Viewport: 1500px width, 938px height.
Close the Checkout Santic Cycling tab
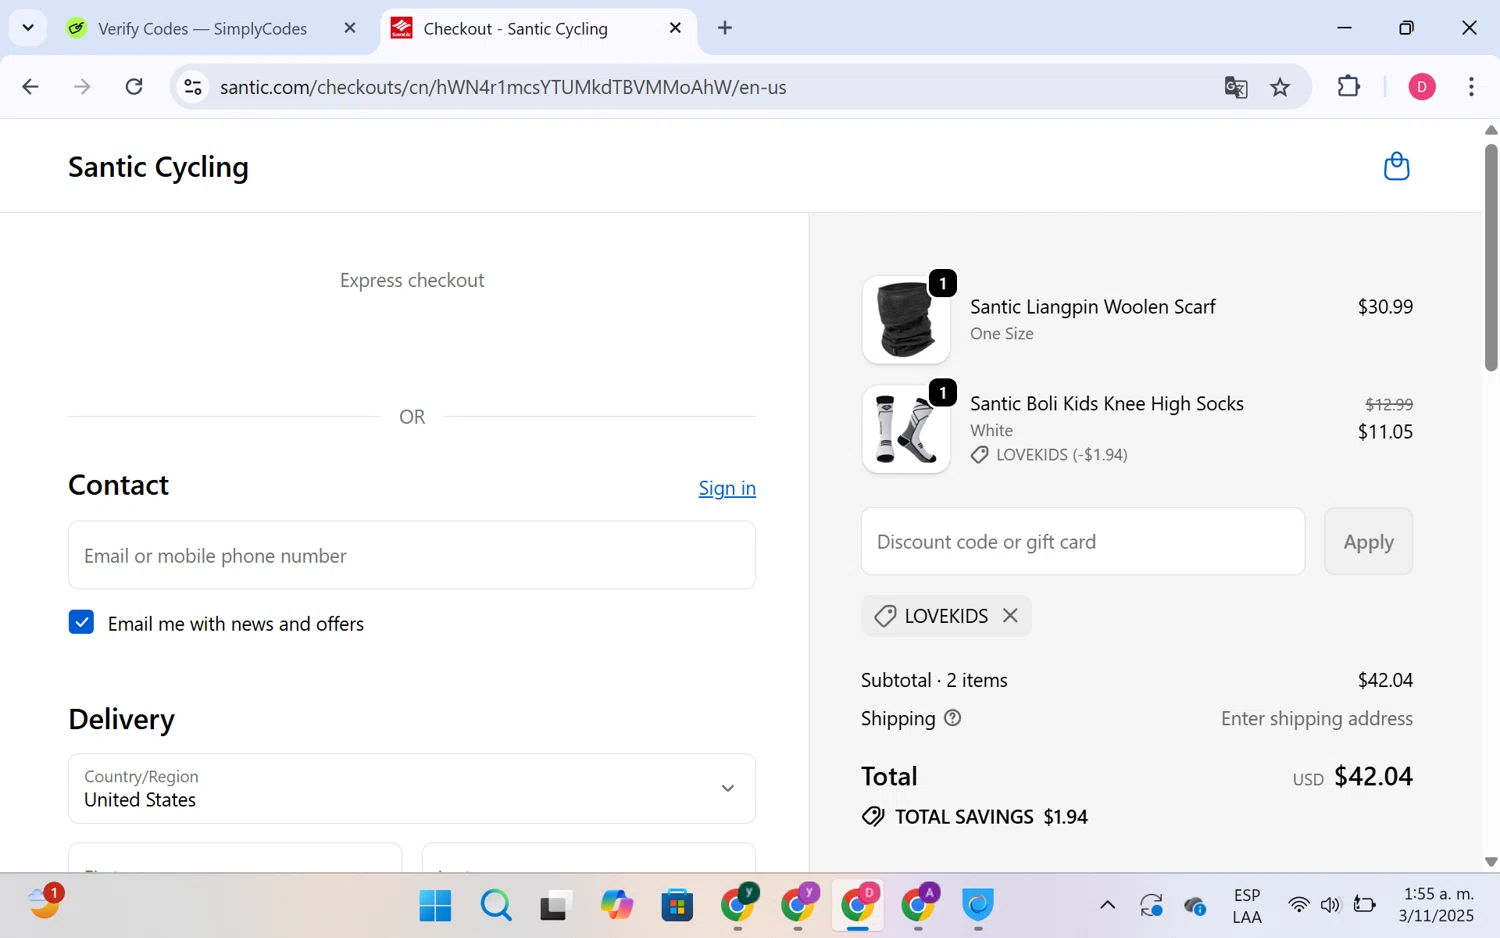click(675, 28)
